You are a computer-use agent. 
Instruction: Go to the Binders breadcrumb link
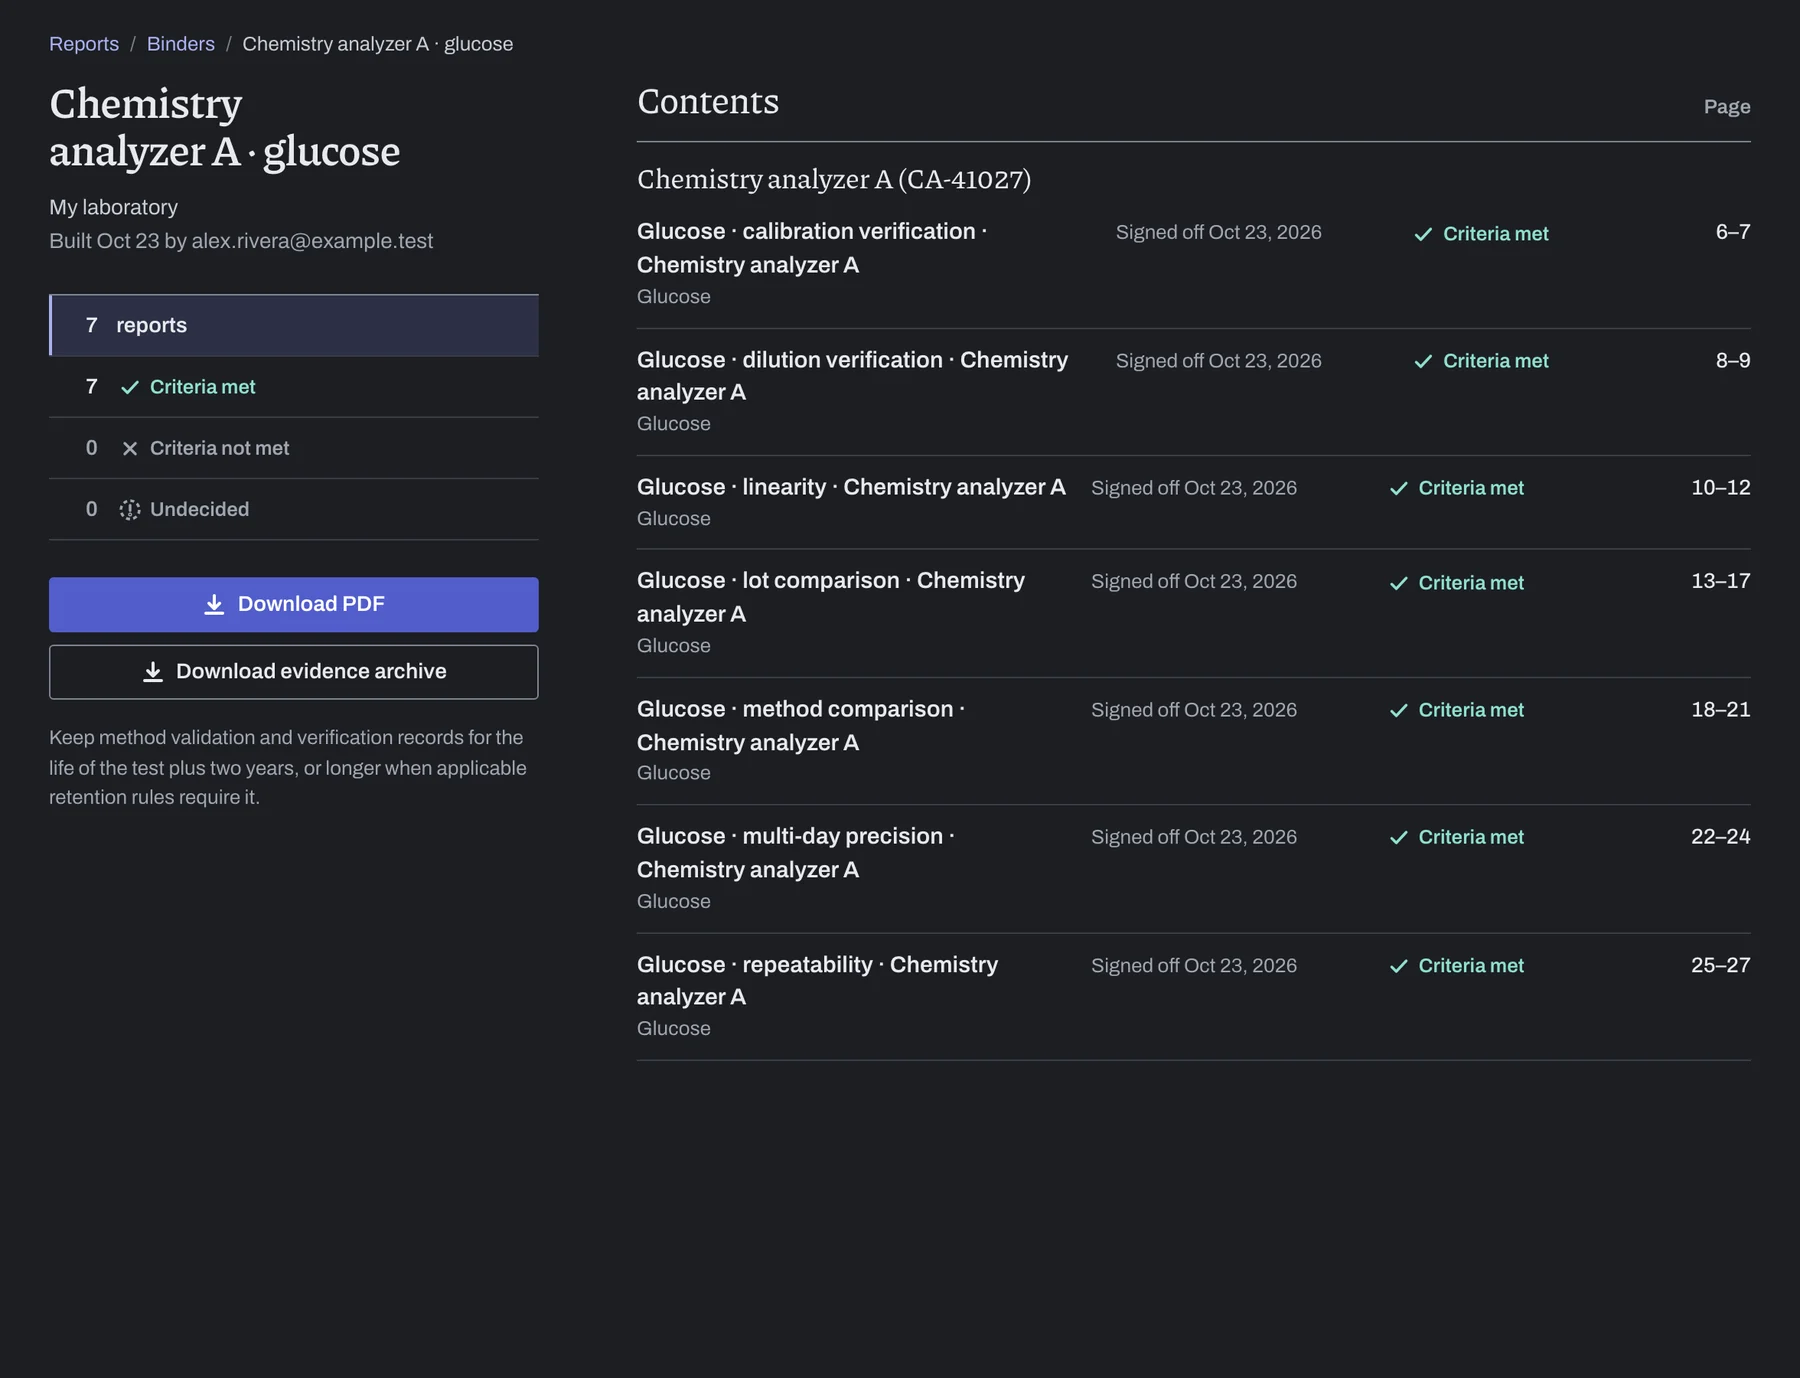point(181,44)
